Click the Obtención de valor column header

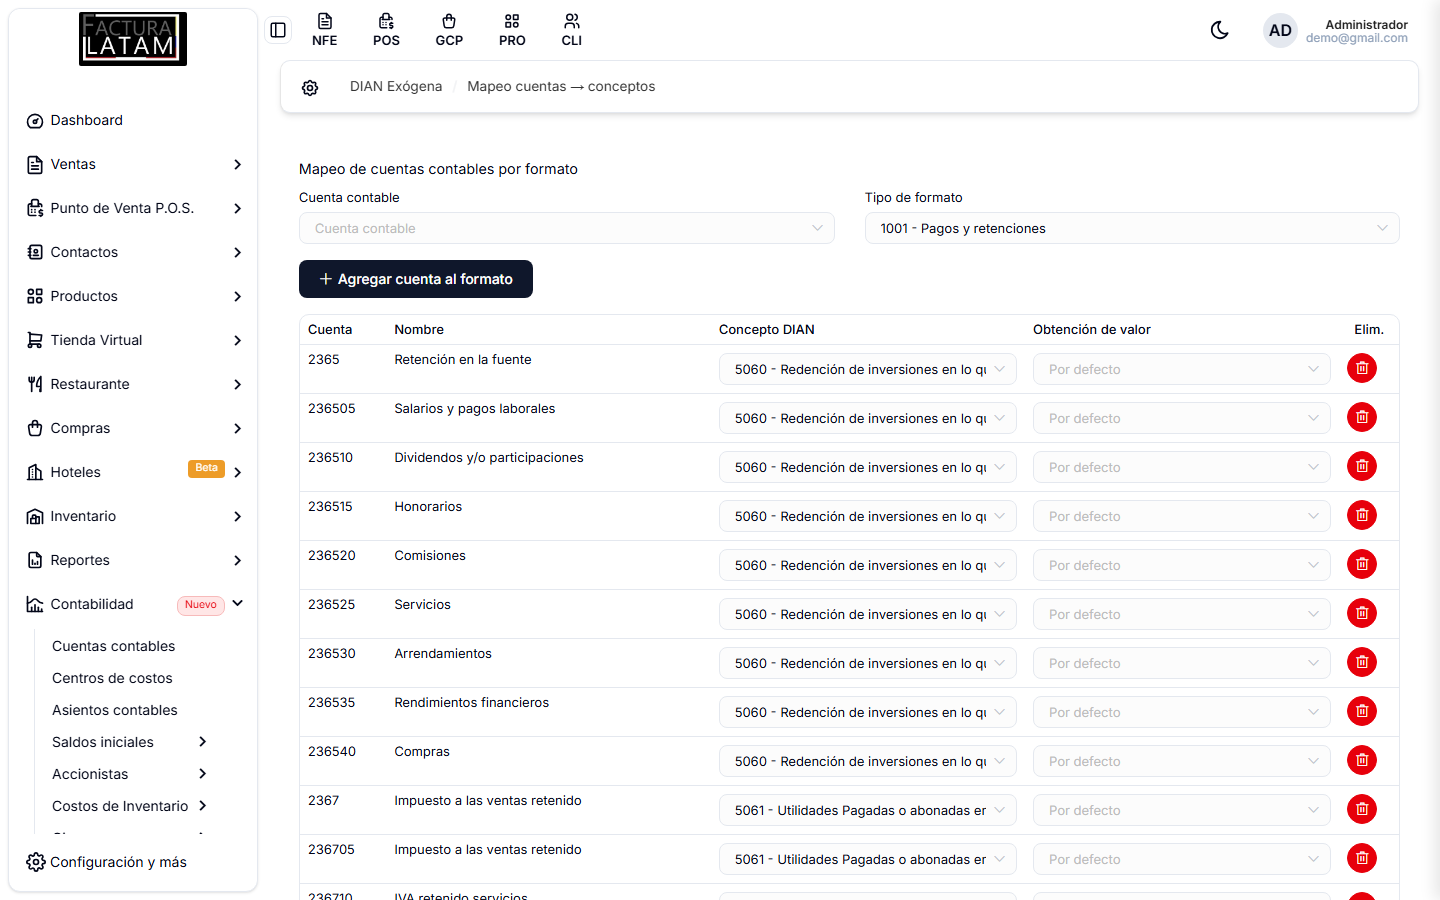[x=1092, y=329]
